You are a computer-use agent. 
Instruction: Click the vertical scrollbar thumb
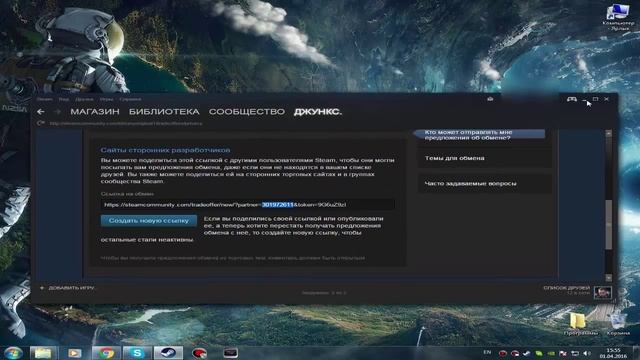click(609, 224)
